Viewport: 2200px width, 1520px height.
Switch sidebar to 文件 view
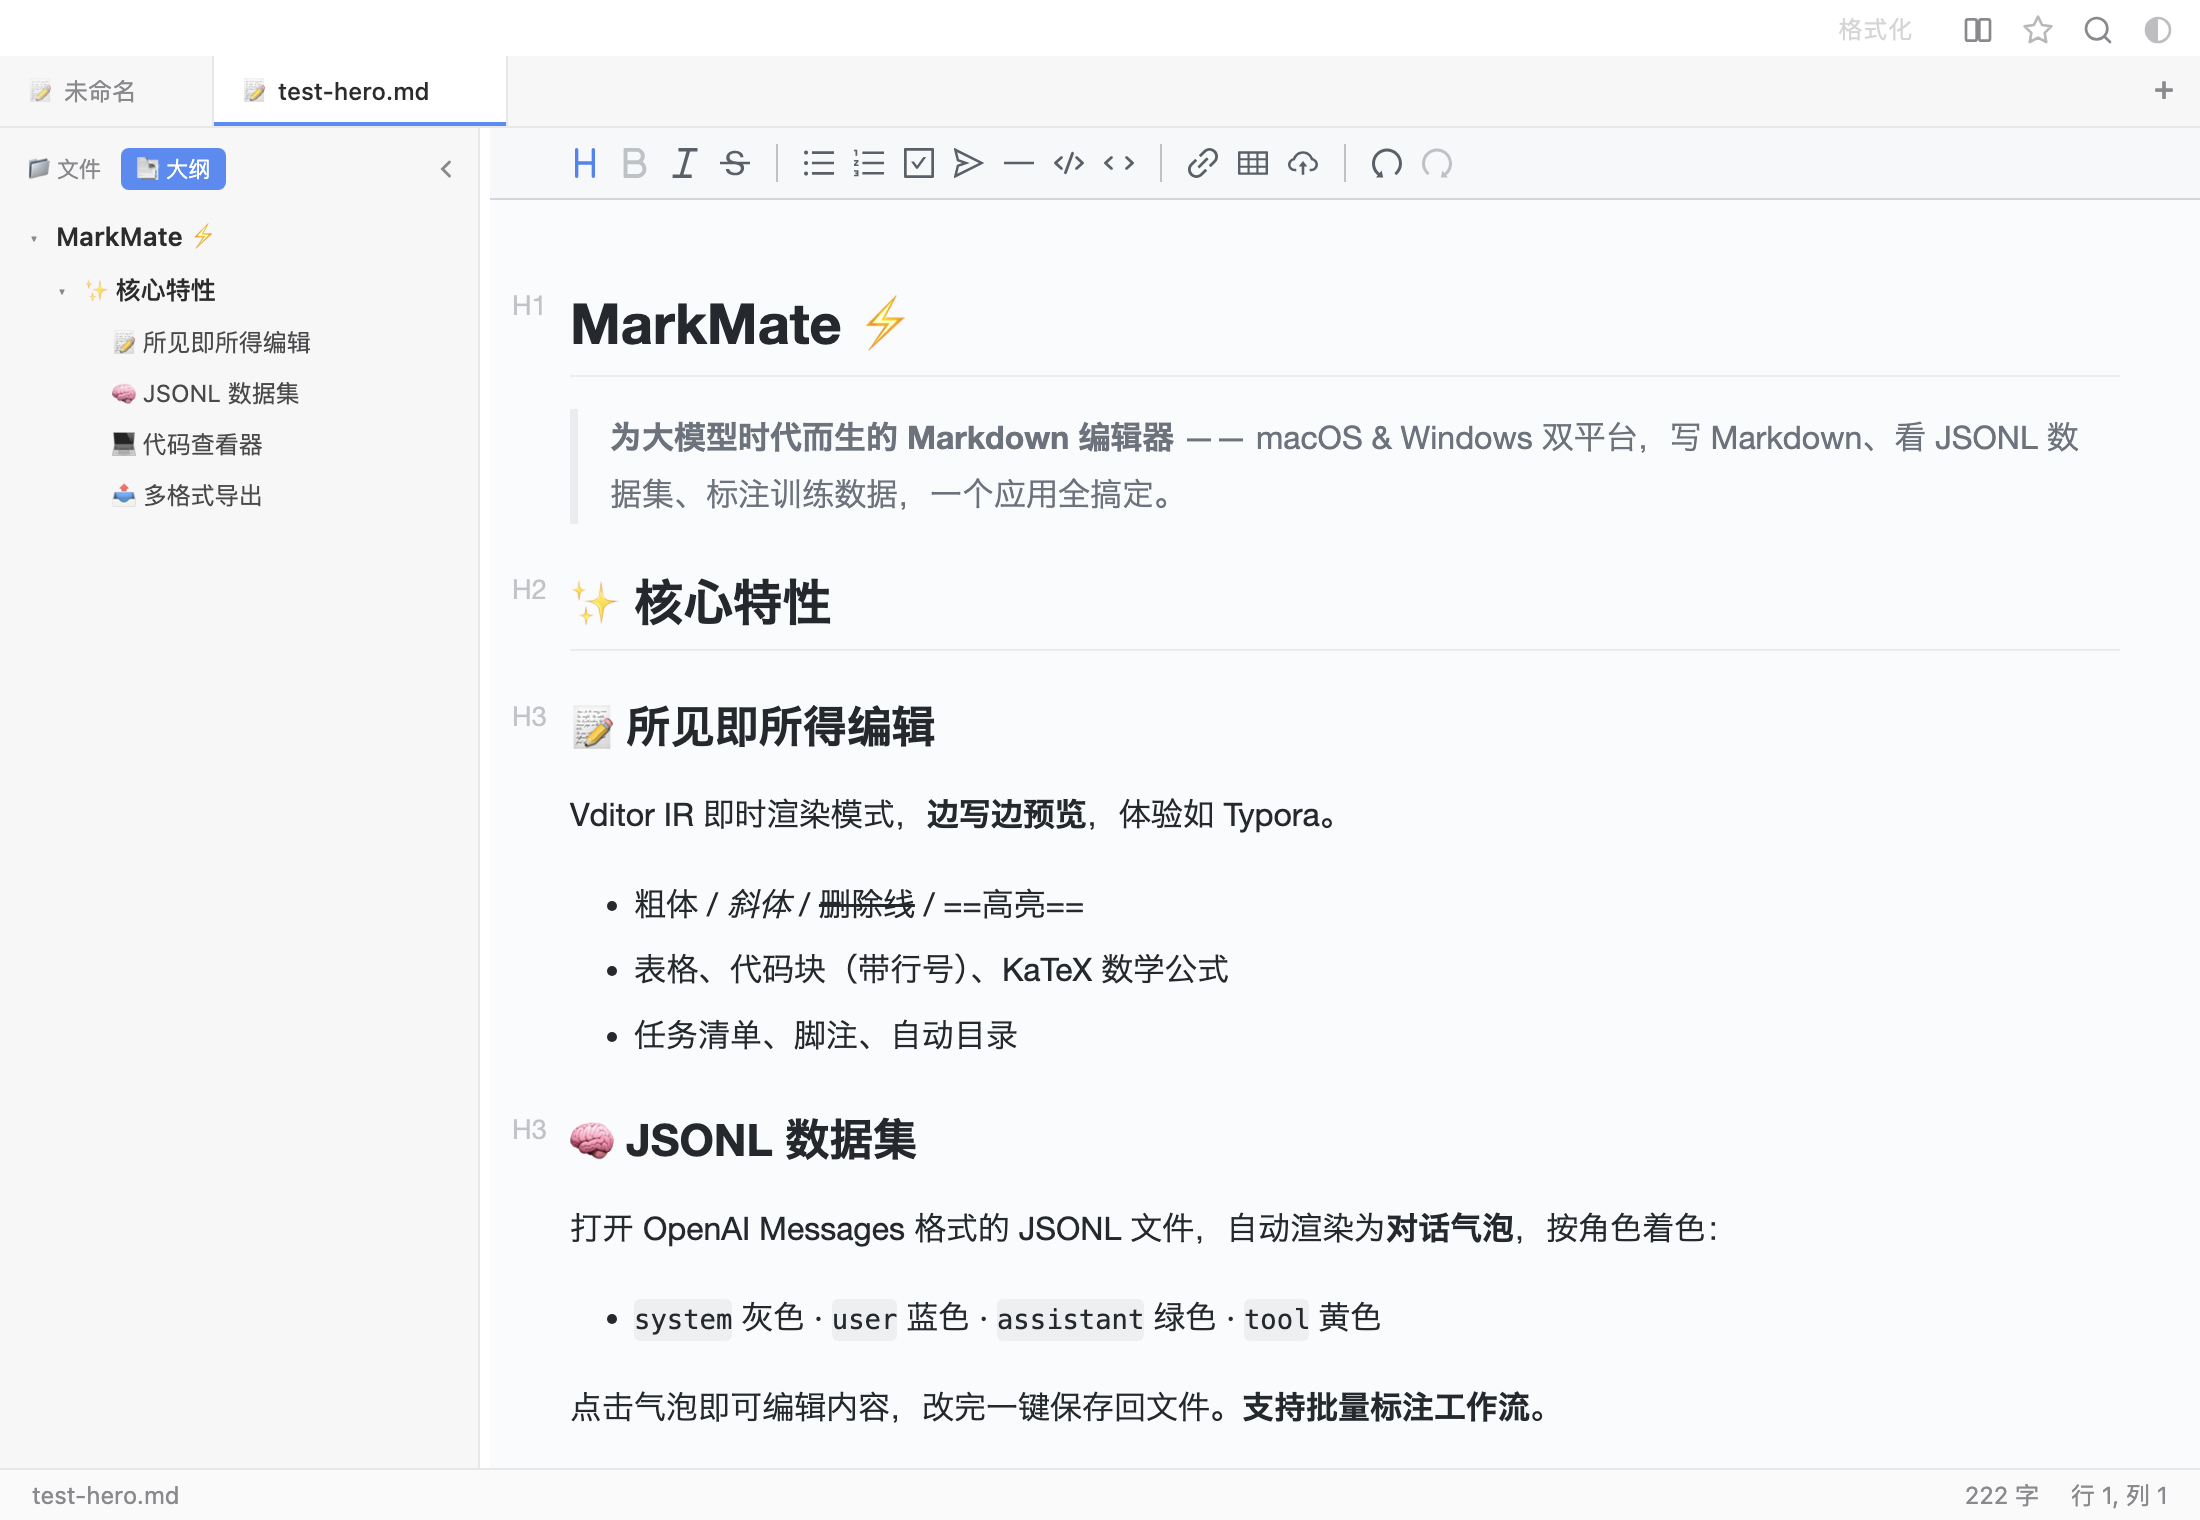pyautogui.click(x=65, y=169)
